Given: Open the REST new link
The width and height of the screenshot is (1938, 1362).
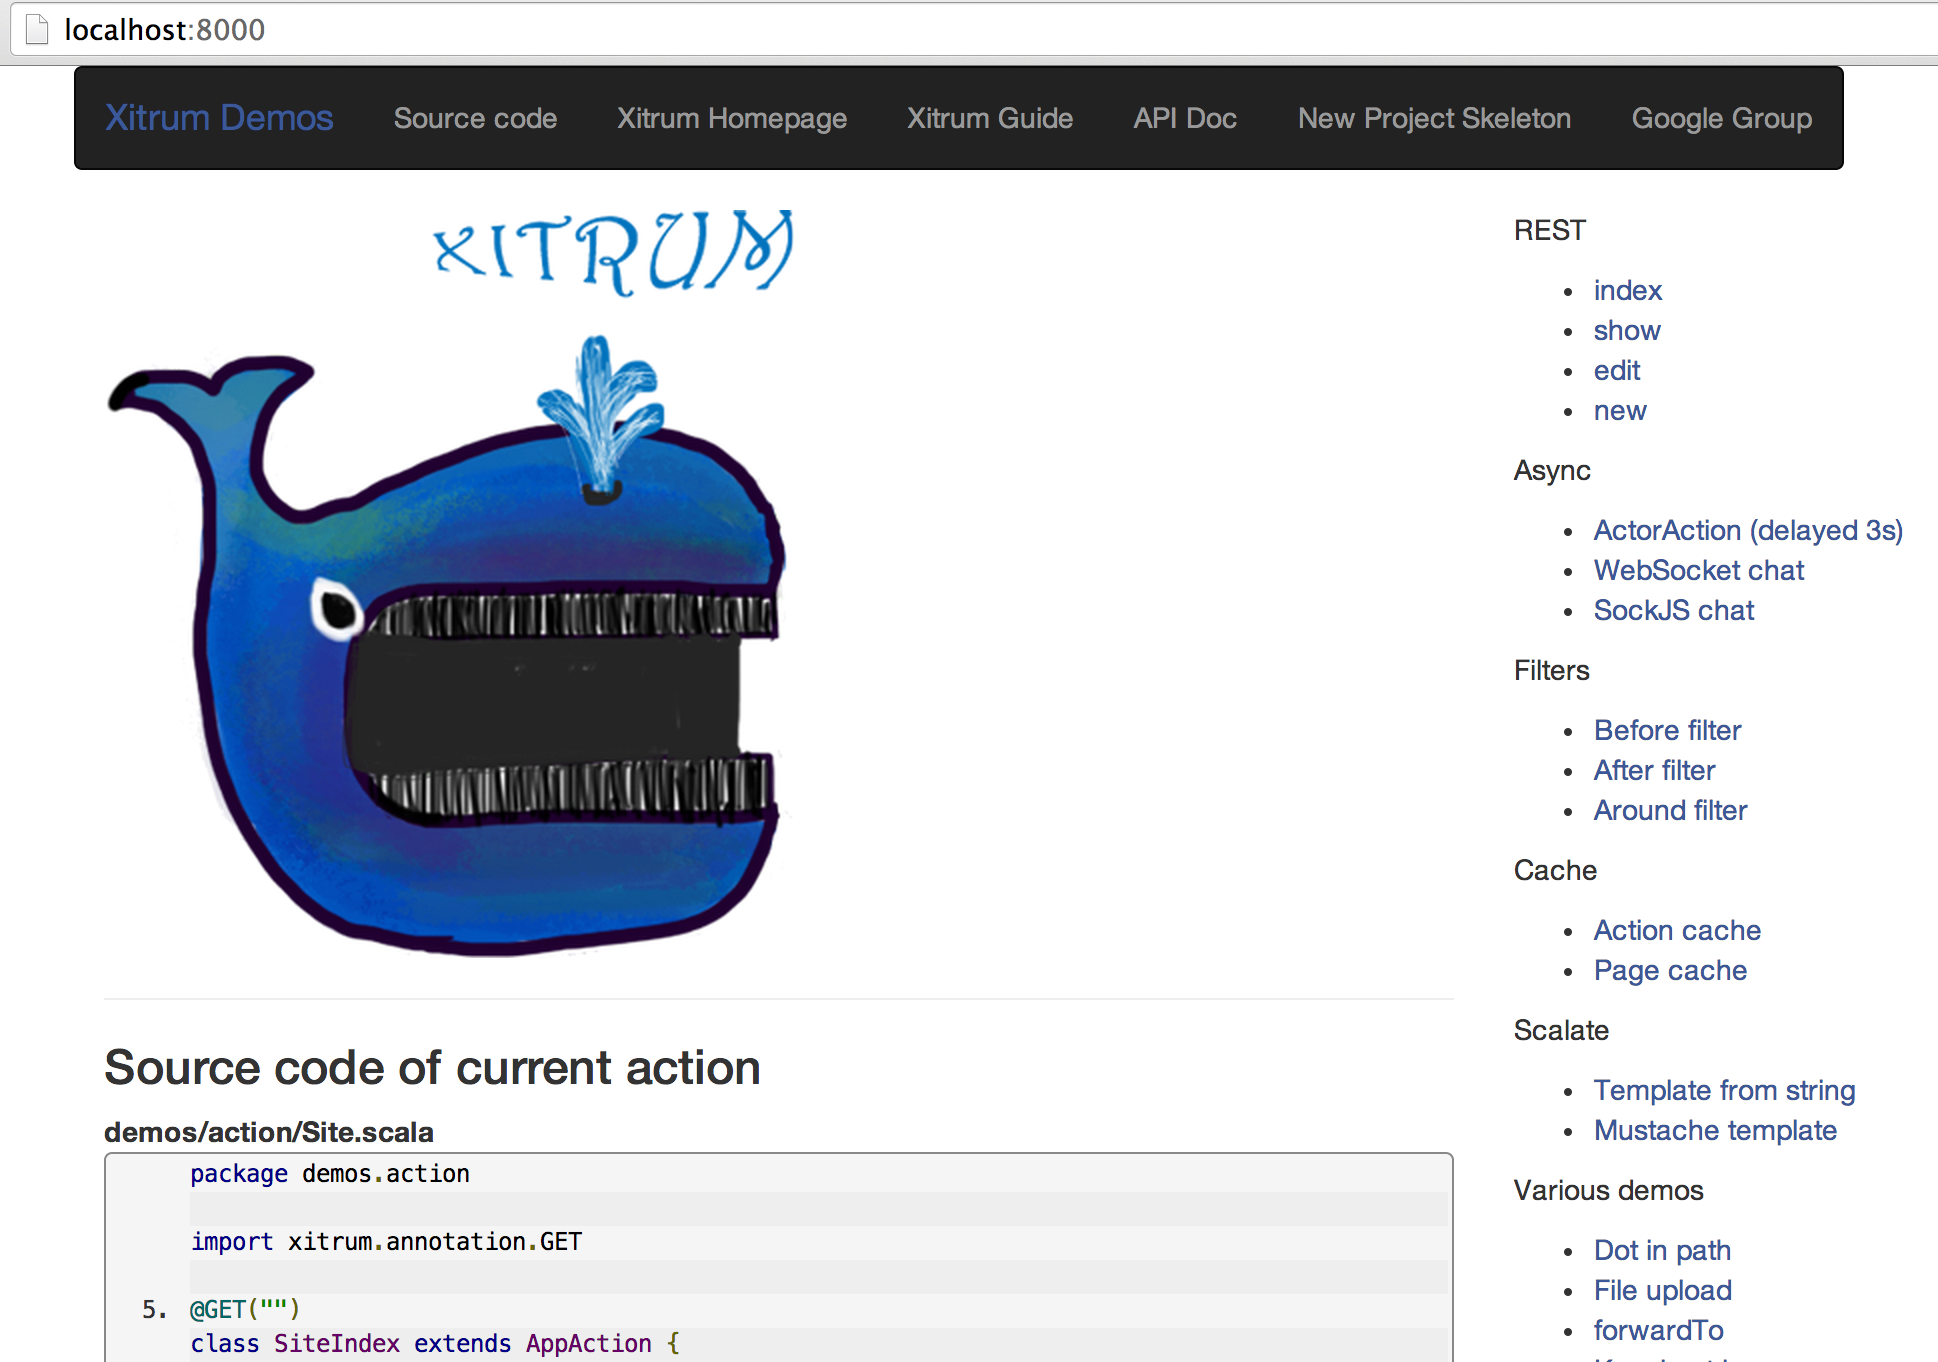Looking at the screenshot, I should click(1620, 410).
